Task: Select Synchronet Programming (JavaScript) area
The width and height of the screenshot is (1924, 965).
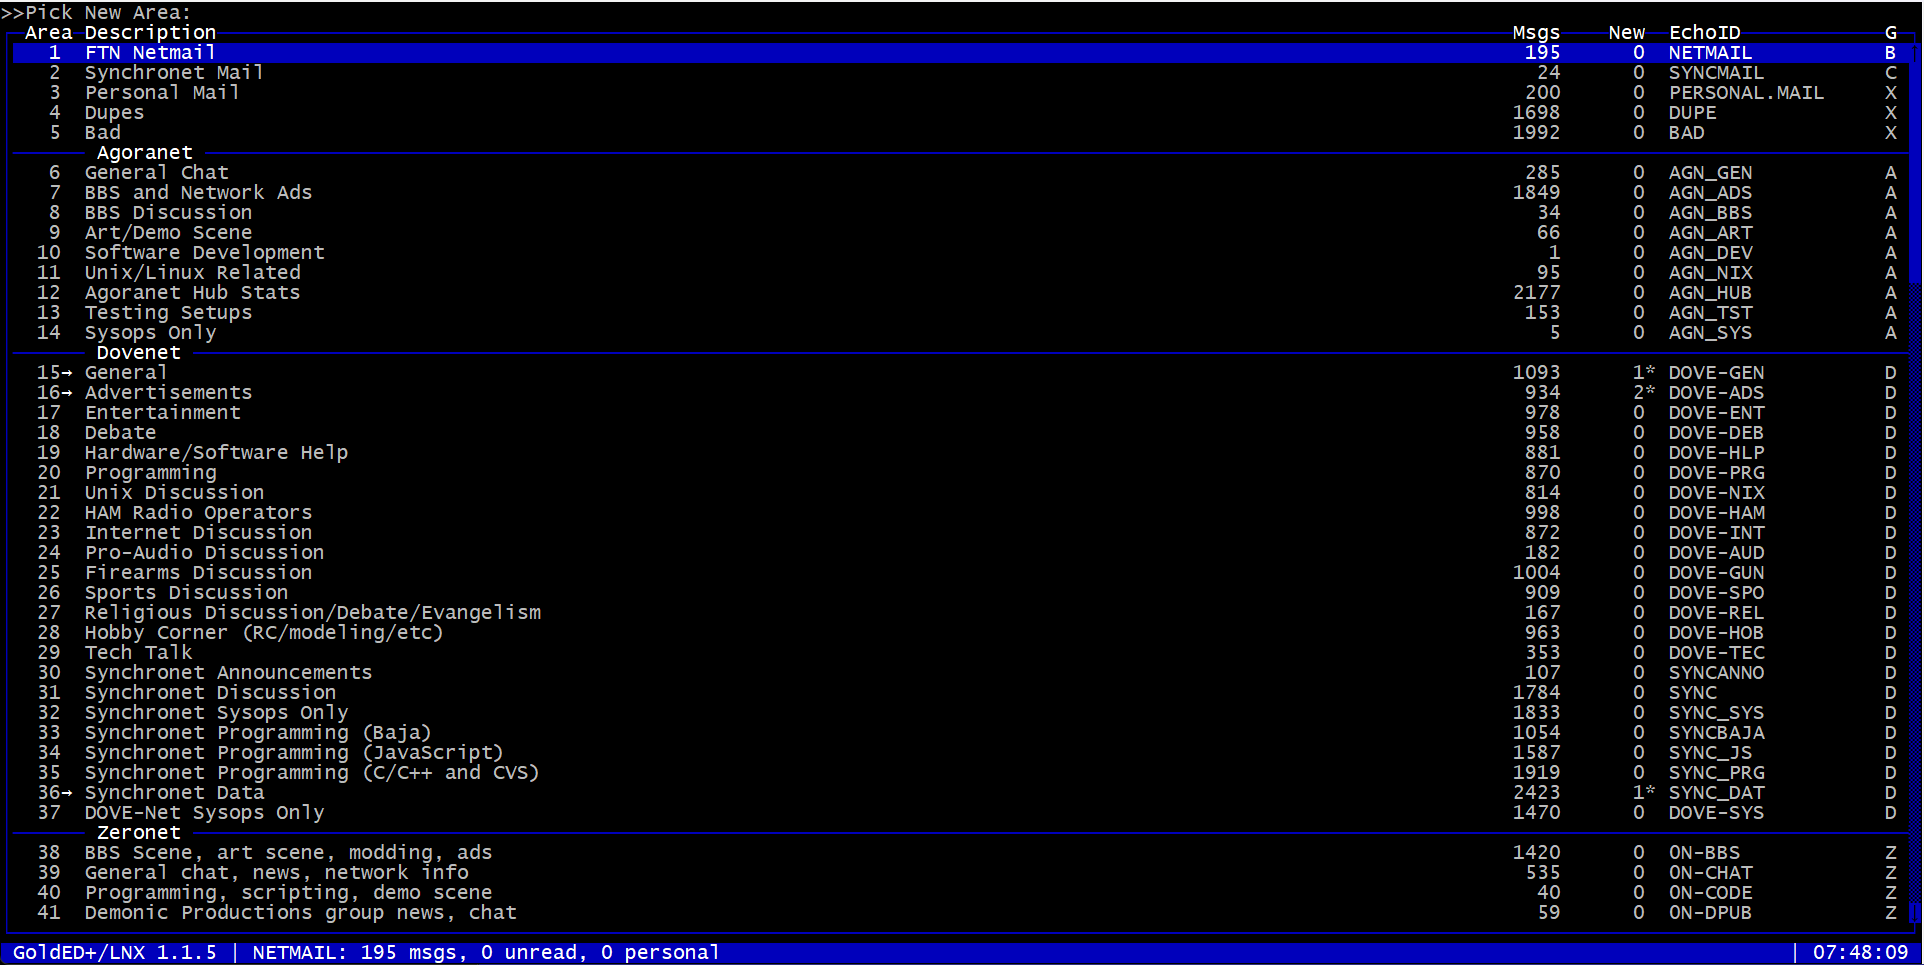Action: coord(961,753)
